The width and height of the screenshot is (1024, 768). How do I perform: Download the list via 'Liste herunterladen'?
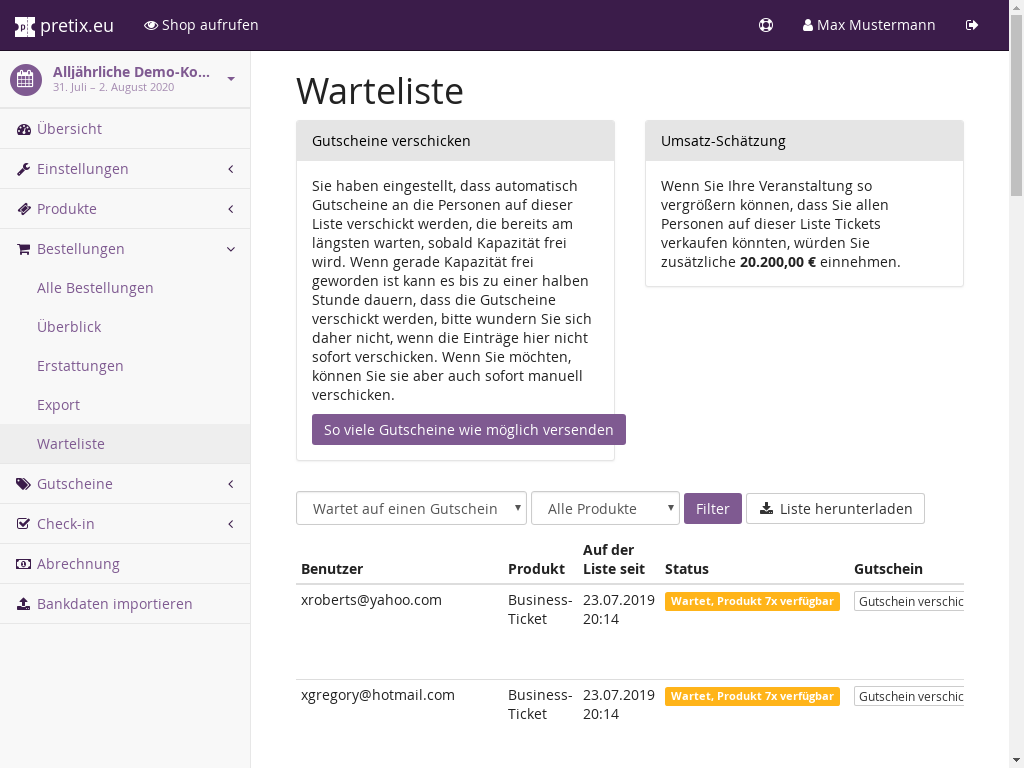click(x=835, y=508)
